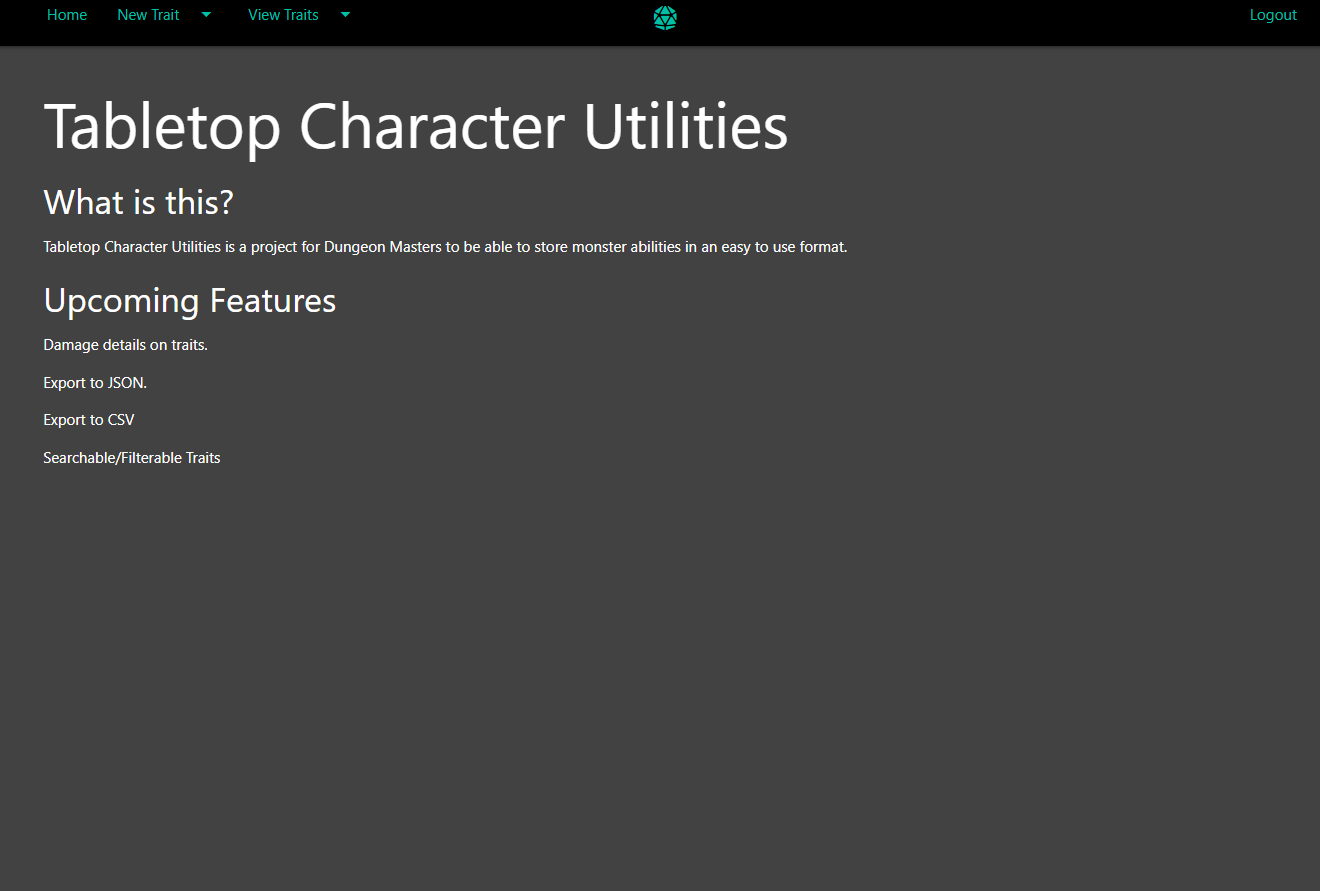The height and width of the screenshot is (891, 1320).
Task: Log out using the Logout link
Action: (x=1273, y=15)
